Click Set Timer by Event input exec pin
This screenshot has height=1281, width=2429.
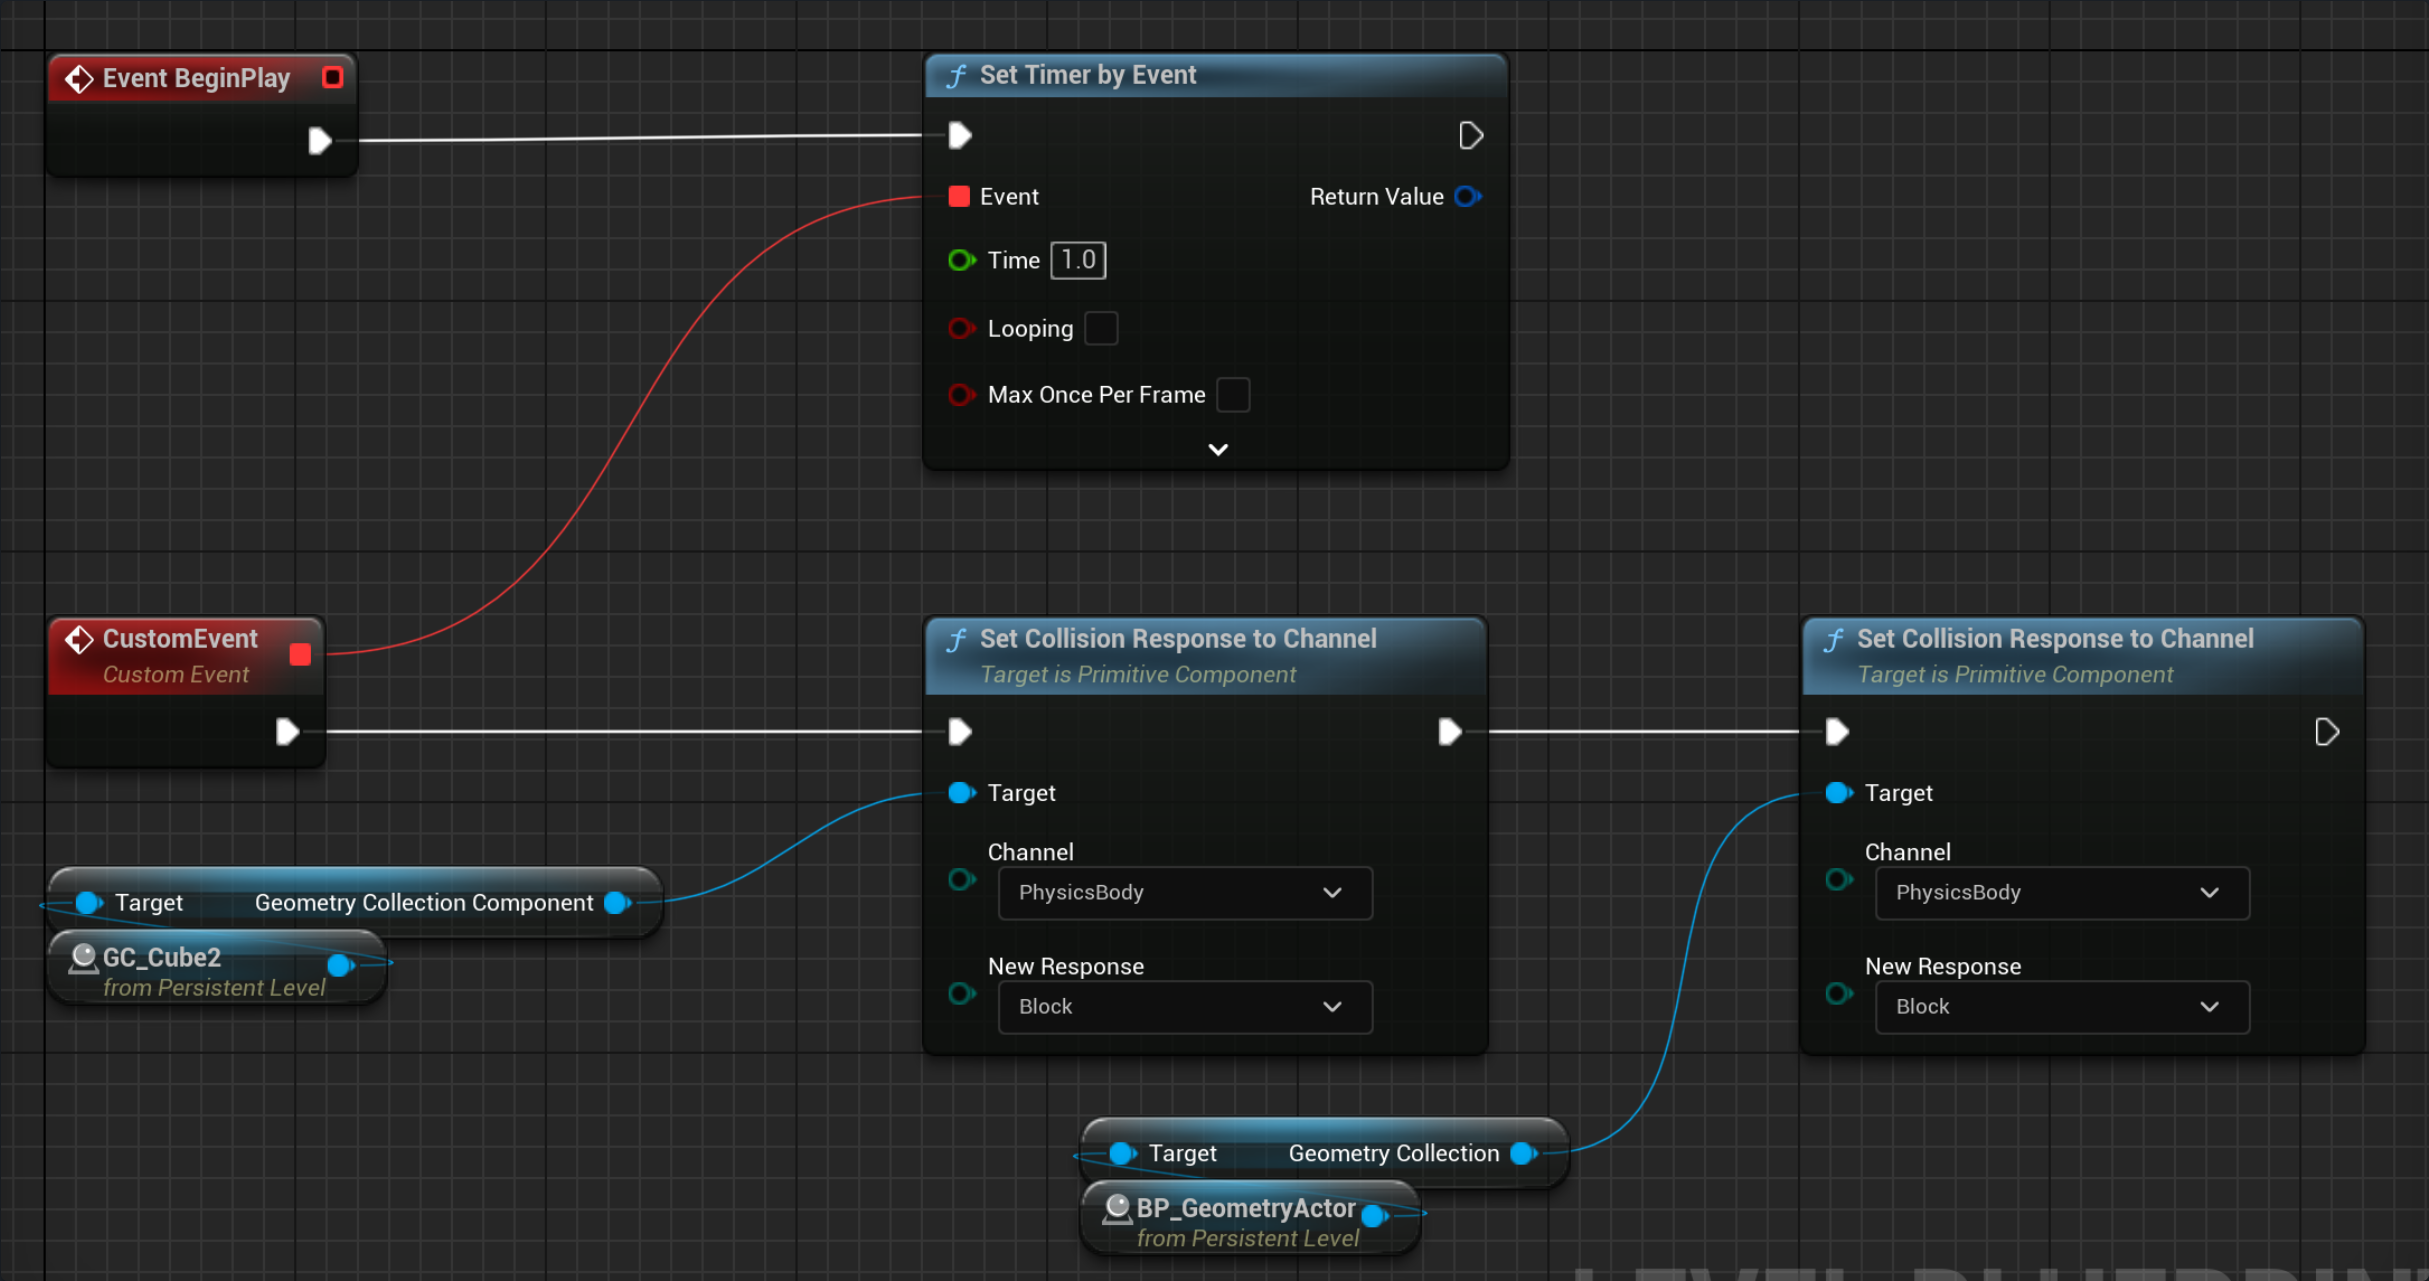tap(960, 135)
